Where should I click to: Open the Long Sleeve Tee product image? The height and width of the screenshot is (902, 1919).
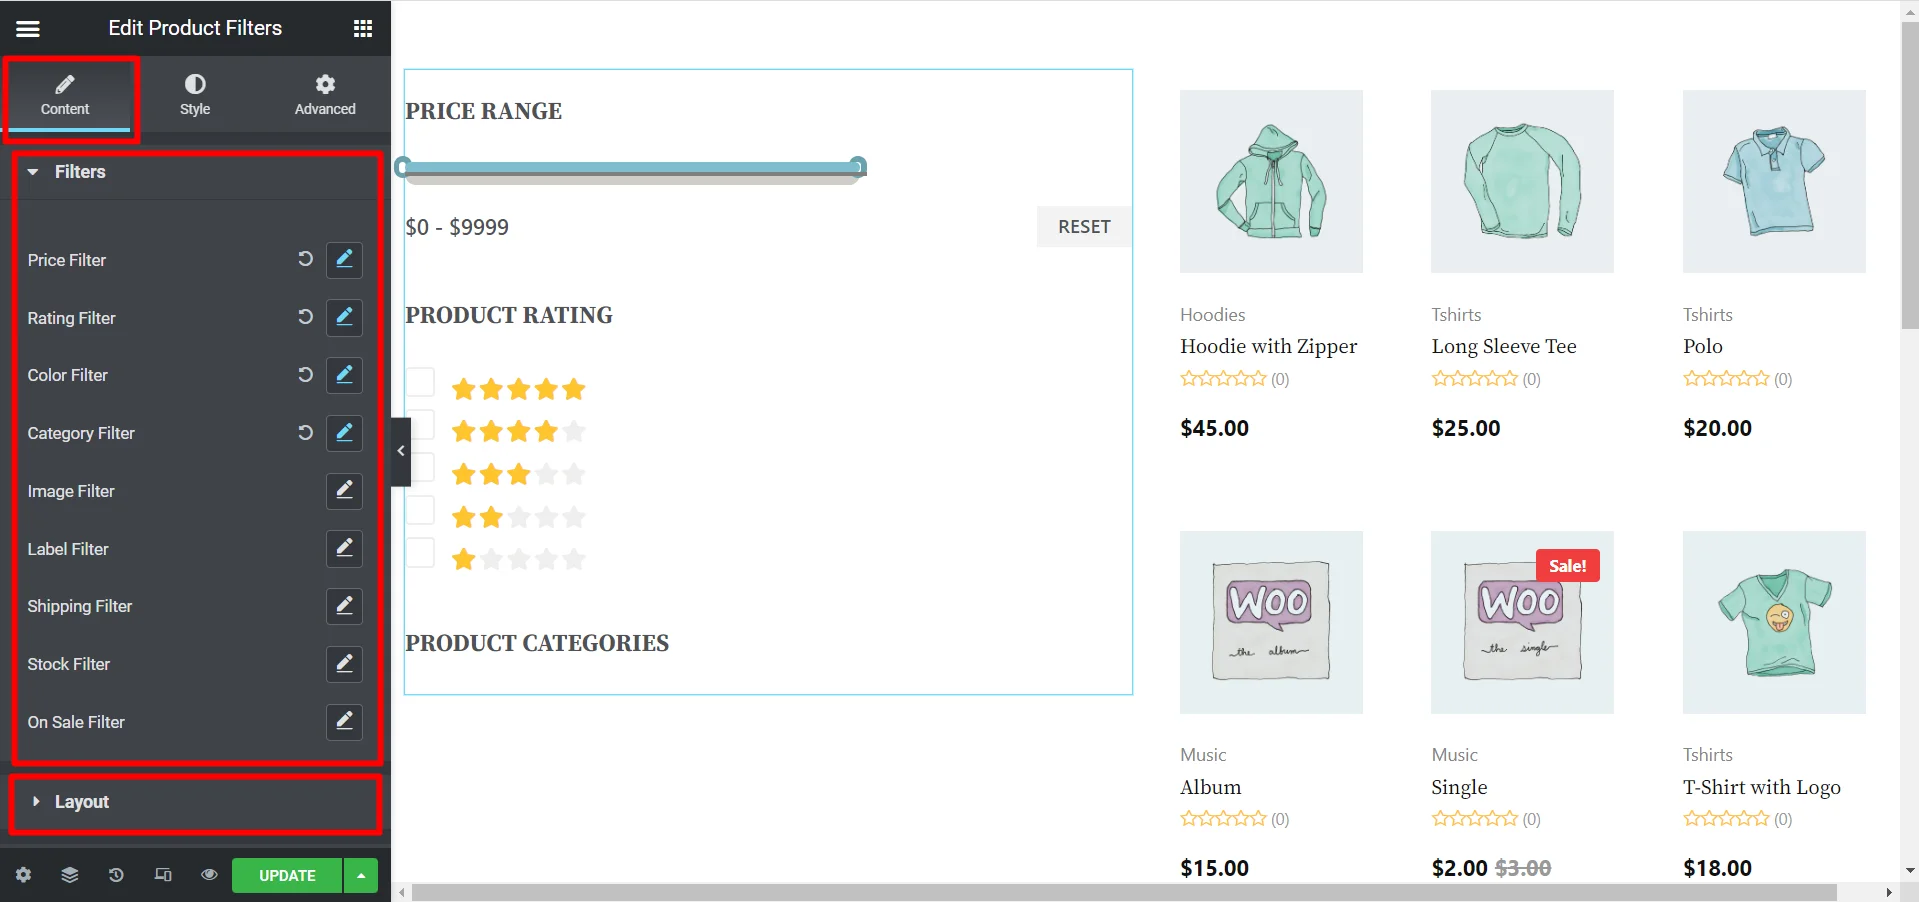tap(1522, 181)
